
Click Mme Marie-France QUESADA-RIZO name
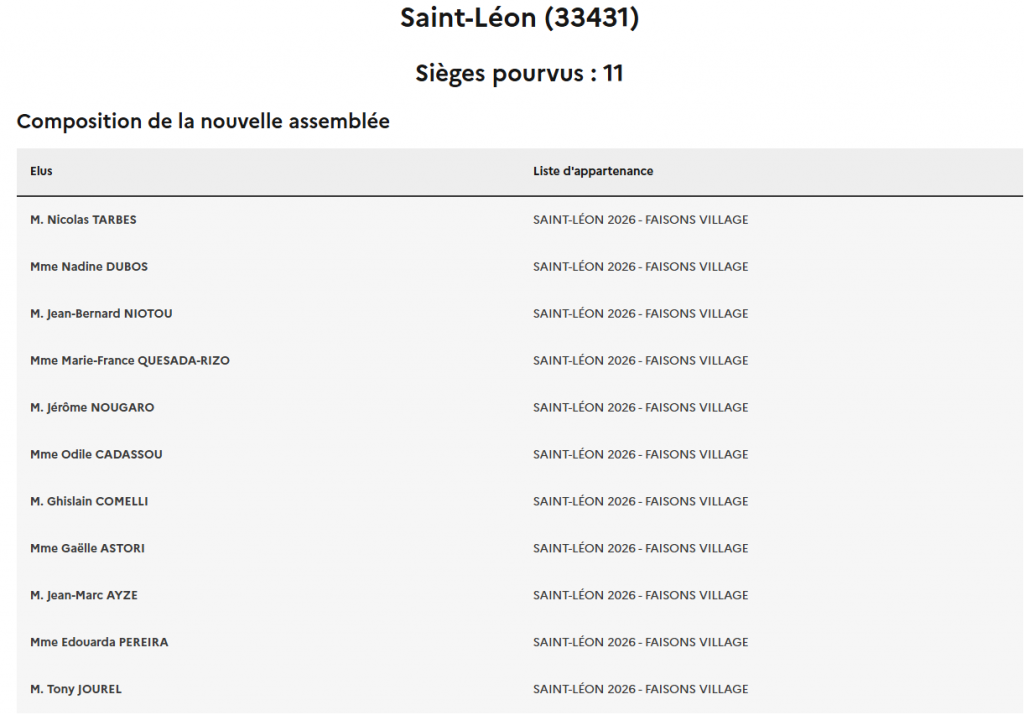[130, 361]
